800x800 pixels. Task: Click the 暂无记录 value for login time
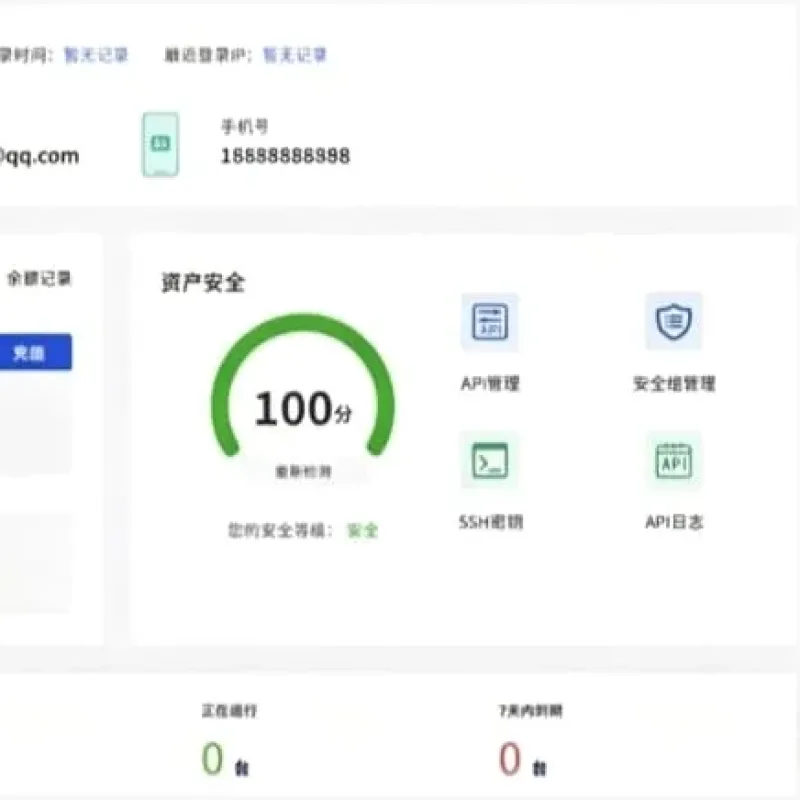click(x=95, y=55)
